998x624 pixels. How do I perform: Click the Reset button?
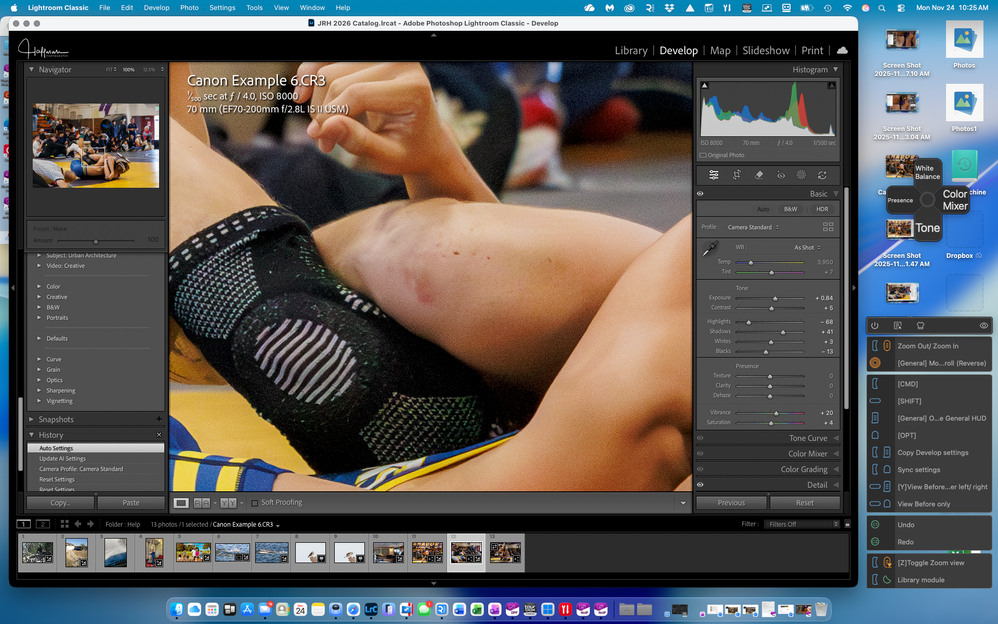coord(804,503)
